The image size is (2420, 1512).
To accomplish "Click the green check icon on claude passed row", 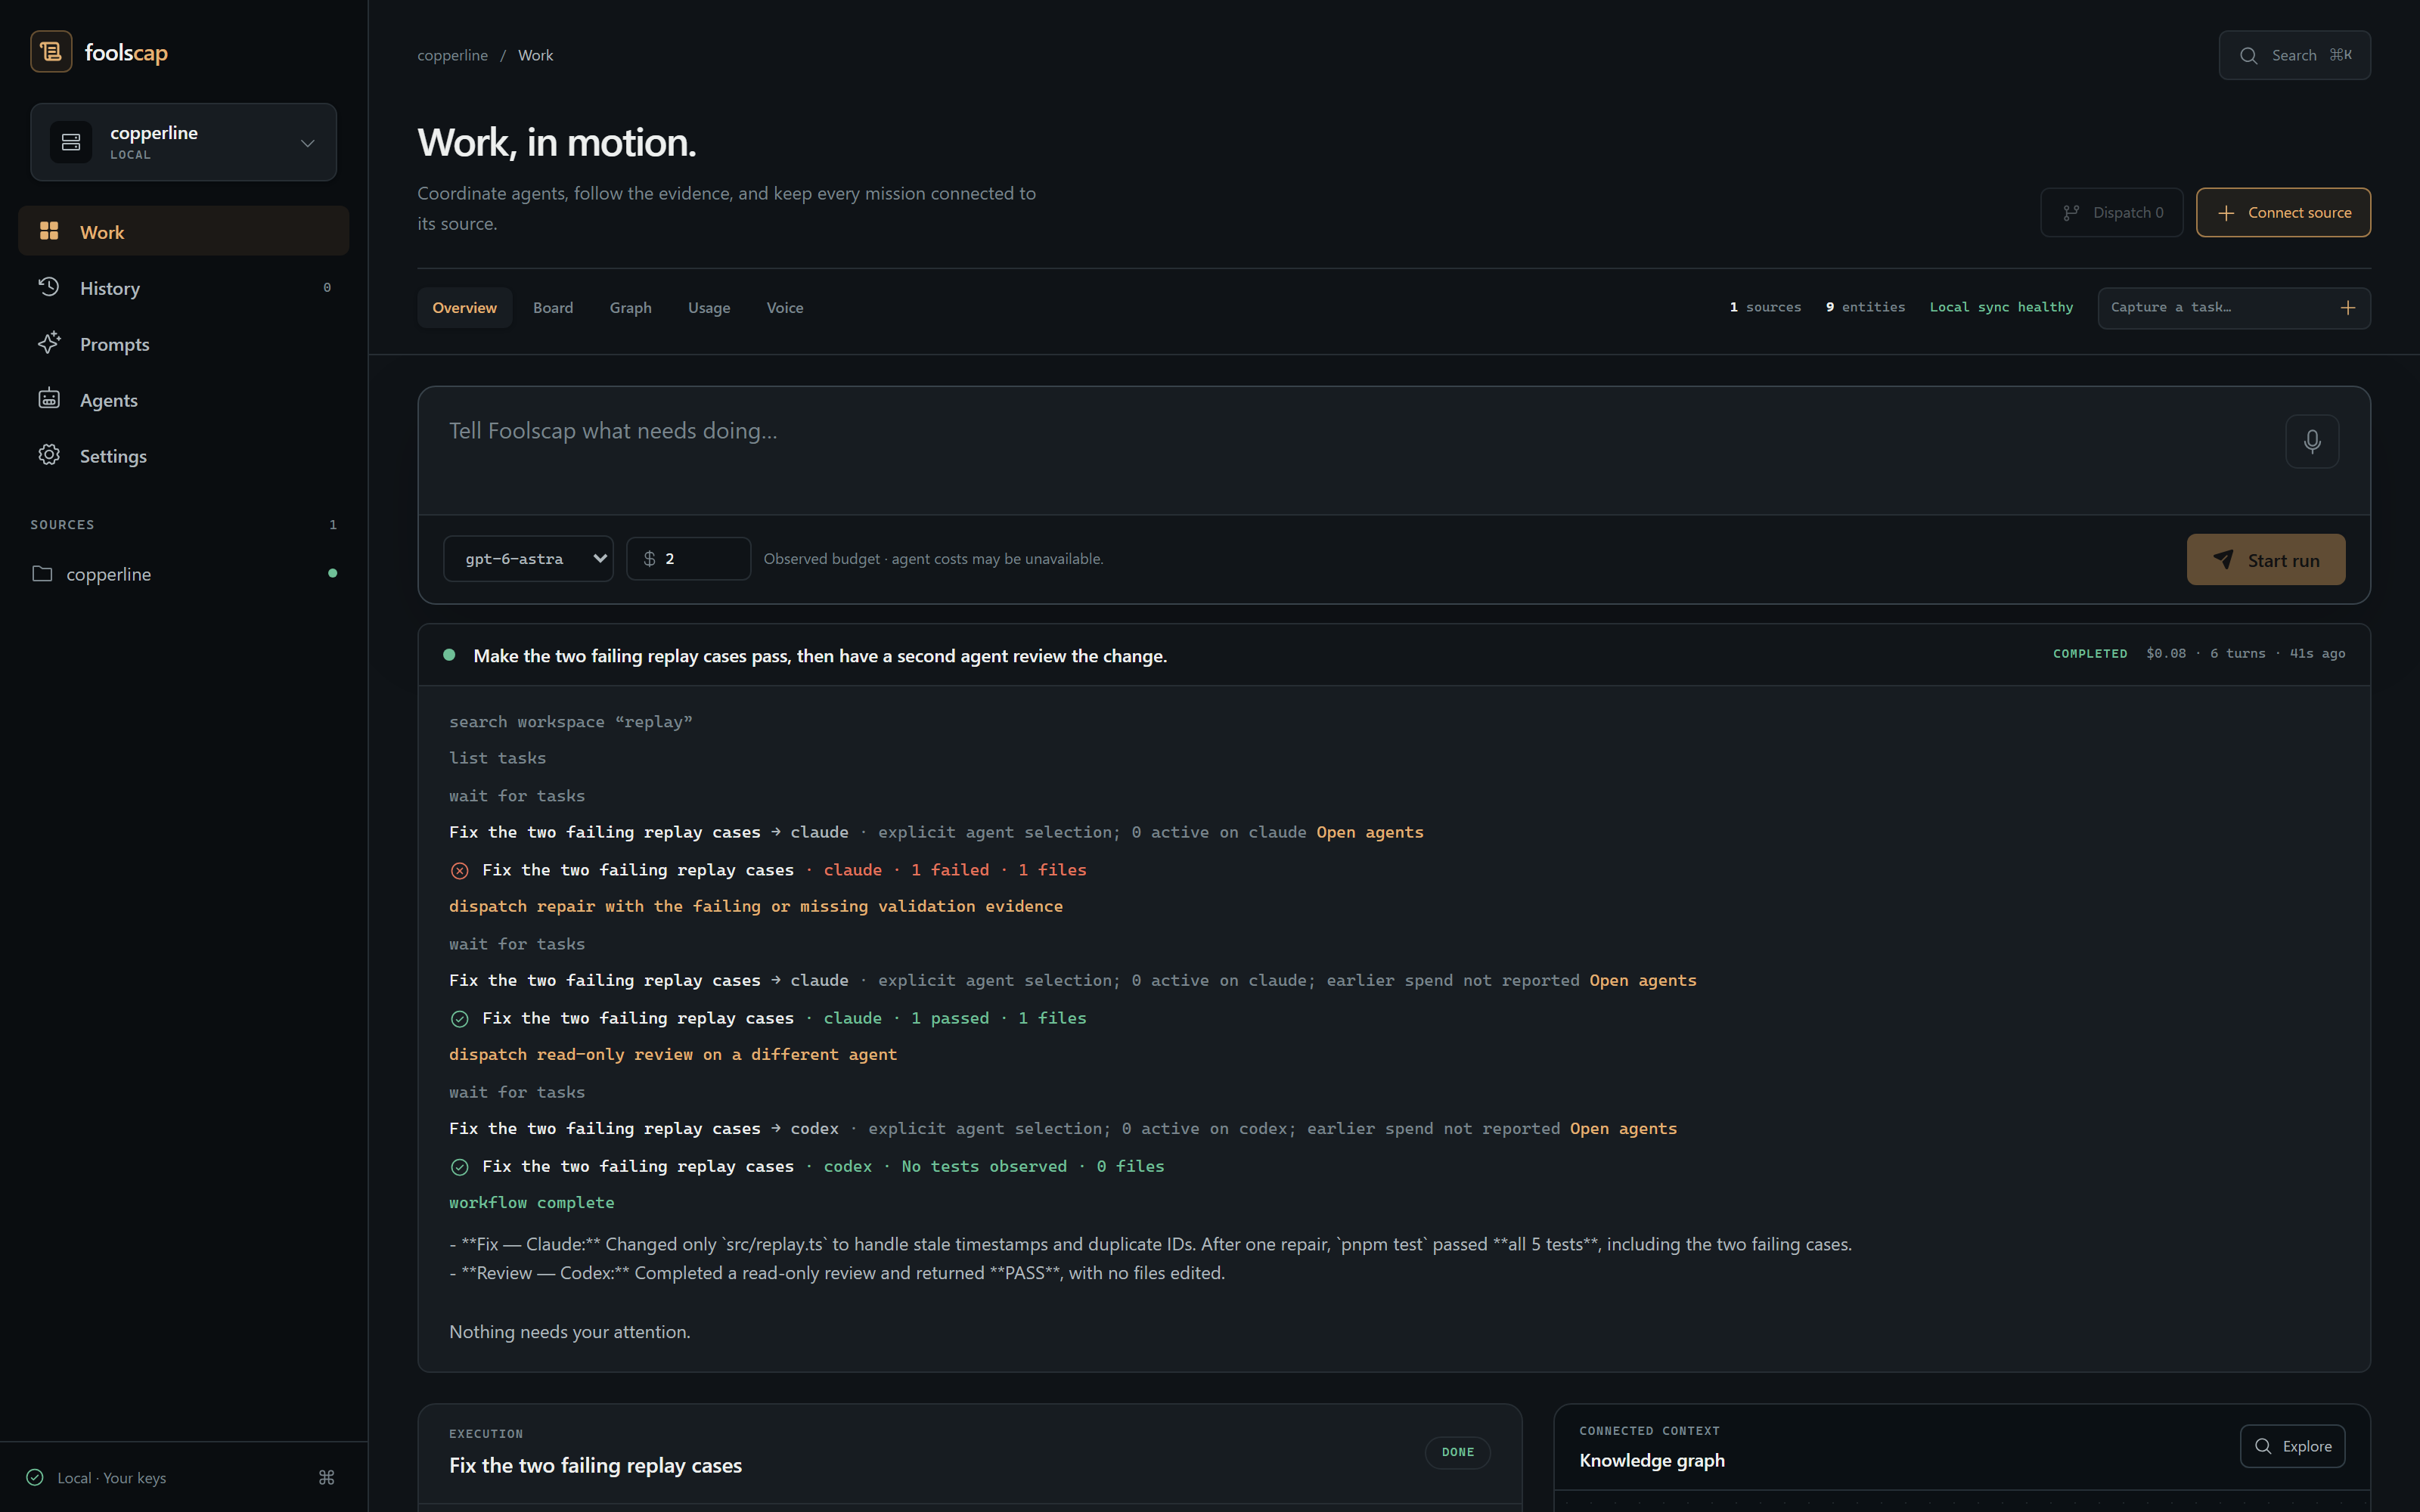I will pos(460,1019).
